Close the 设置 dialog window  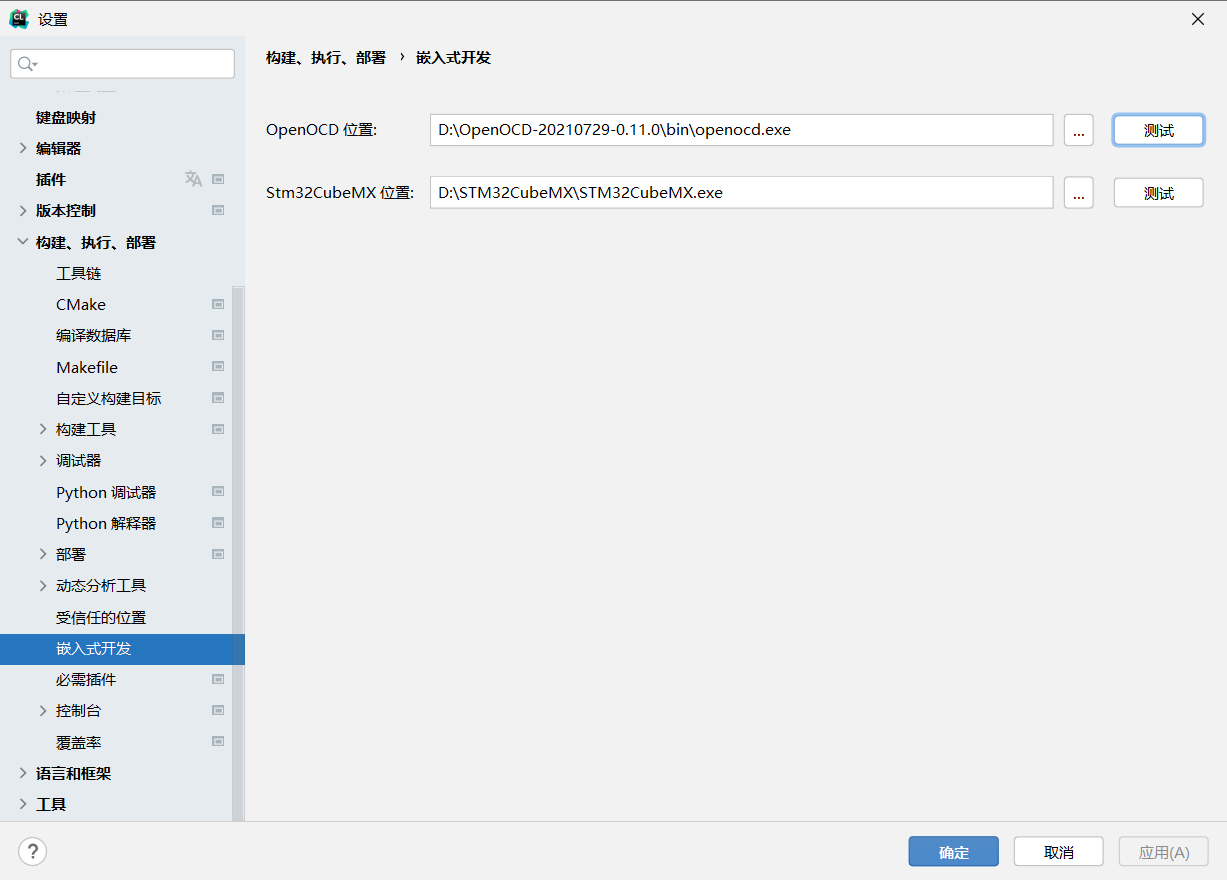click(1198, 19)
